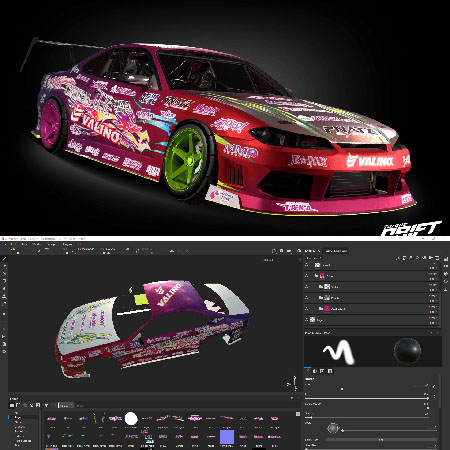Open the Plugins menu
This screenshot has width=450, height=450.
(67, 244)
